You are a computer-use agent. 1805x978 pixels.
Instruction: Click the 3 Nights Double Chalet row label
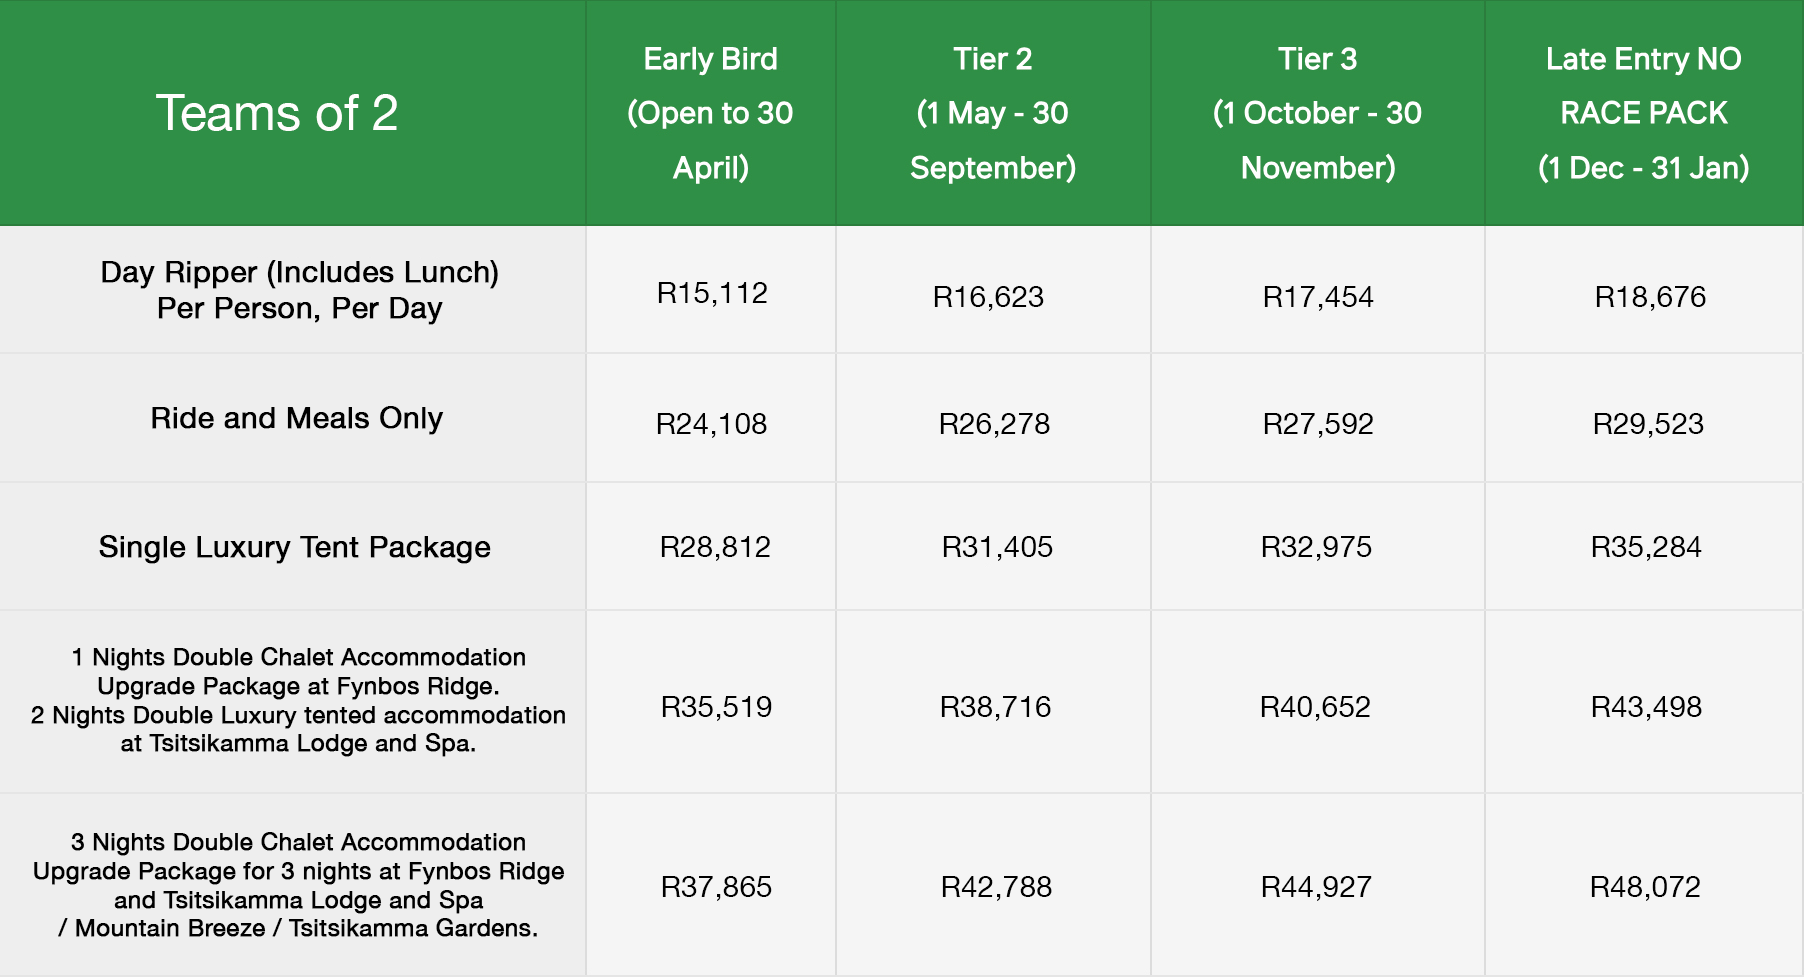tap(298, 885)
